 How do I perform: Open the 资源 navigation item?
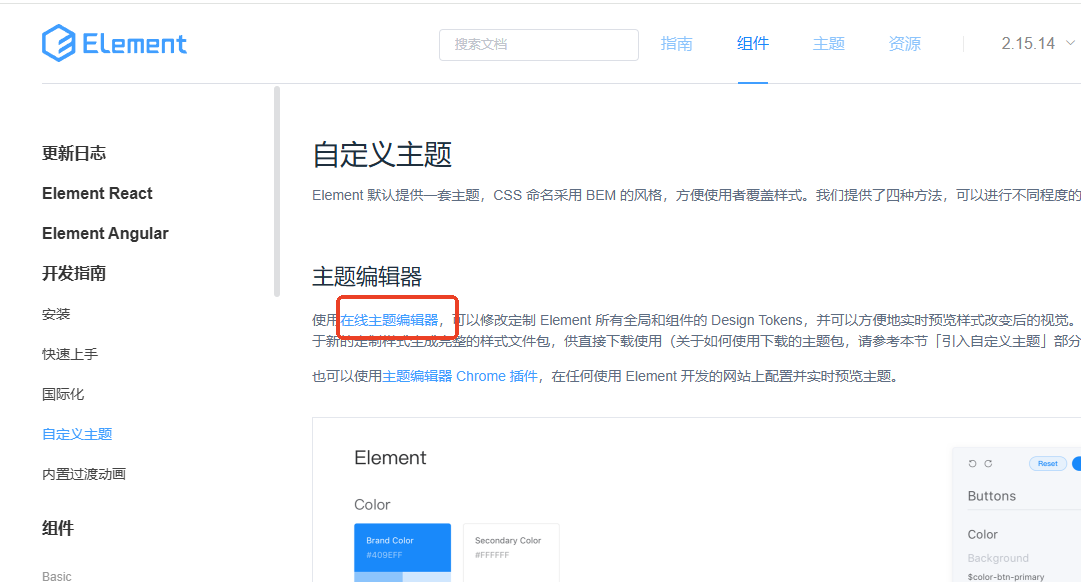(x=903, y=43)
